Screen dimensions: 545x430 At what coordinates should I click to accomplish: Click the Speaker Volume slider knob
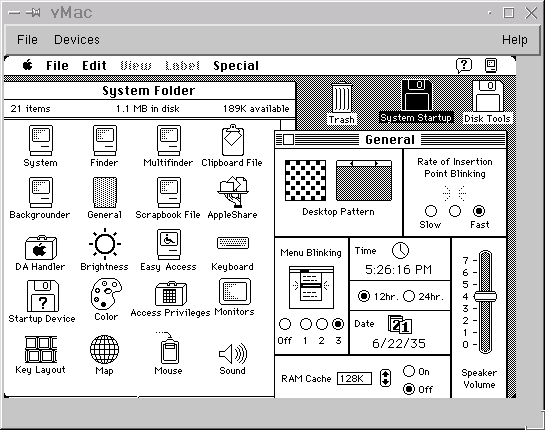coord(485,297)
